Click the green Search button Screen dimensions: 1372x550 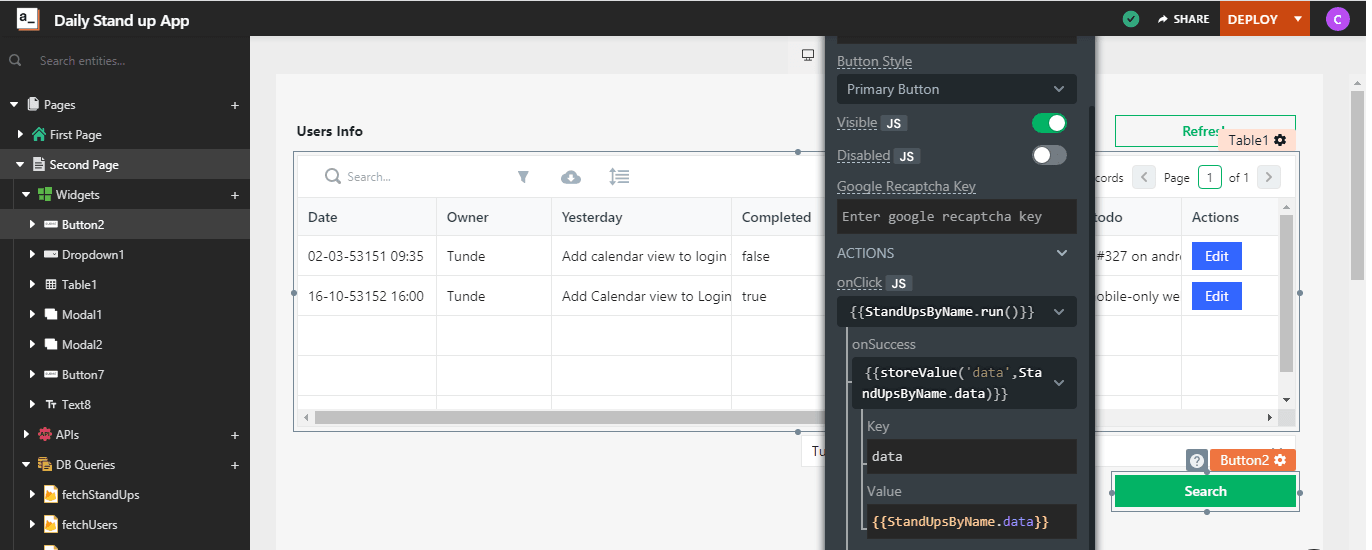pyautogui.click(x=1204, y=491)
